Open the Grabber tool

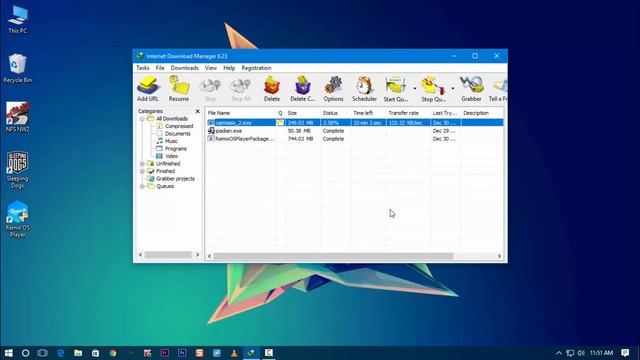[x=471, y=89]
